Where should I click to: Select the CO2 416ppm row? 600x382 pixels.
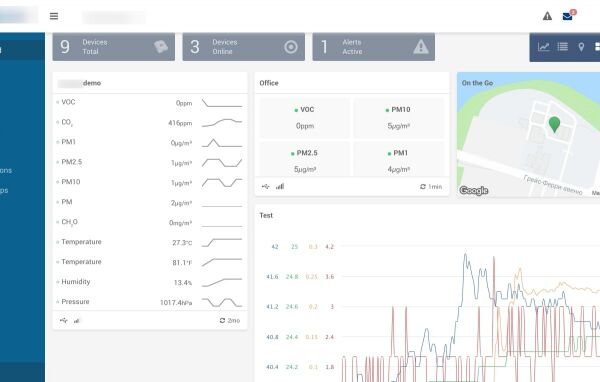pyautogui.click(x=150, y=123)
